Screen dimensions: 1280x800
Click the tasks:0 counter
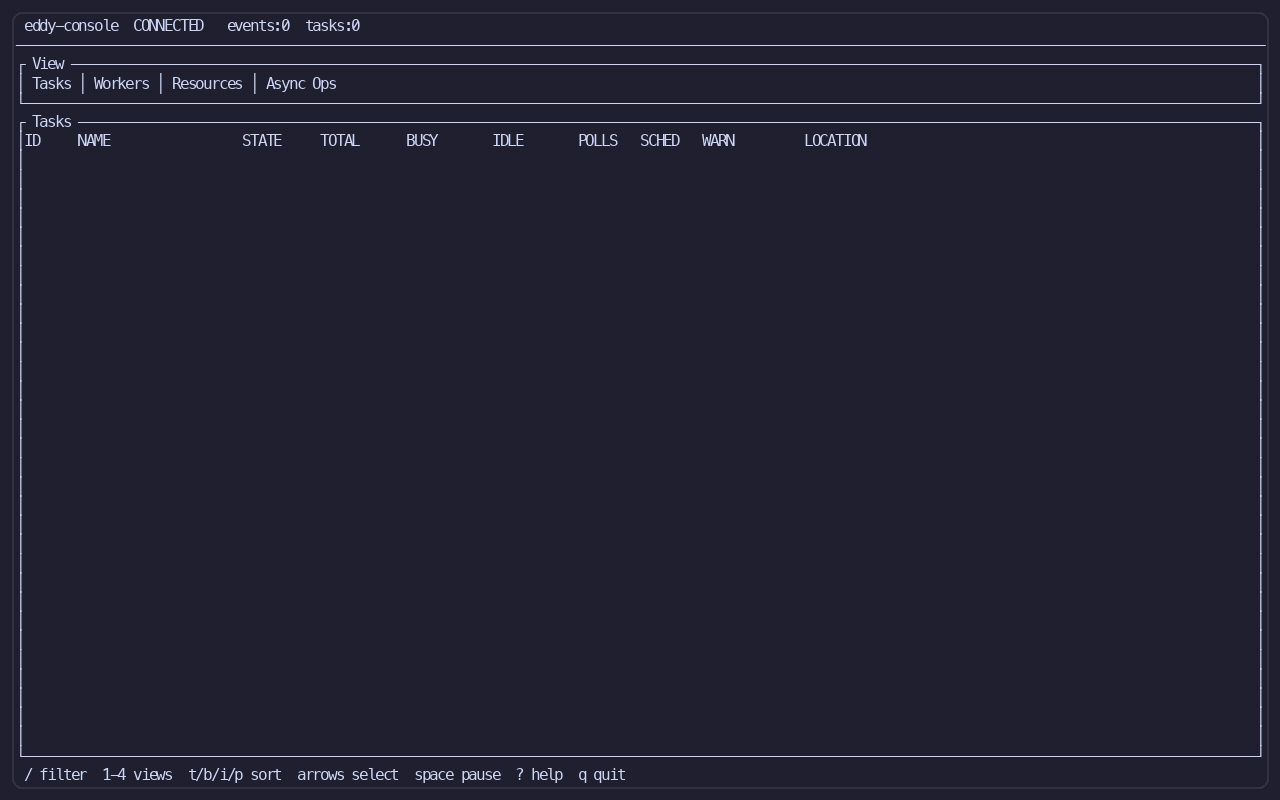[x=333, y=26]
